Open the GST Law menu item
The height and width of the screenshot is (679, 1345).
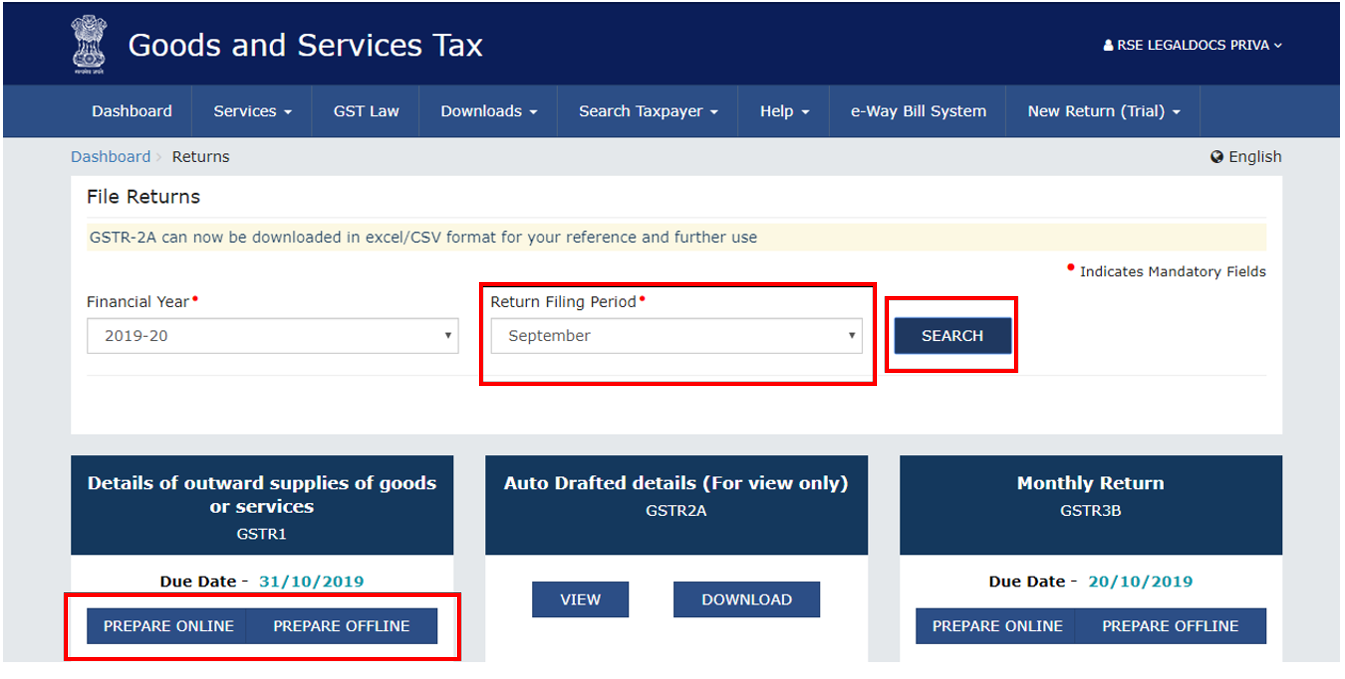coord(366,111)
